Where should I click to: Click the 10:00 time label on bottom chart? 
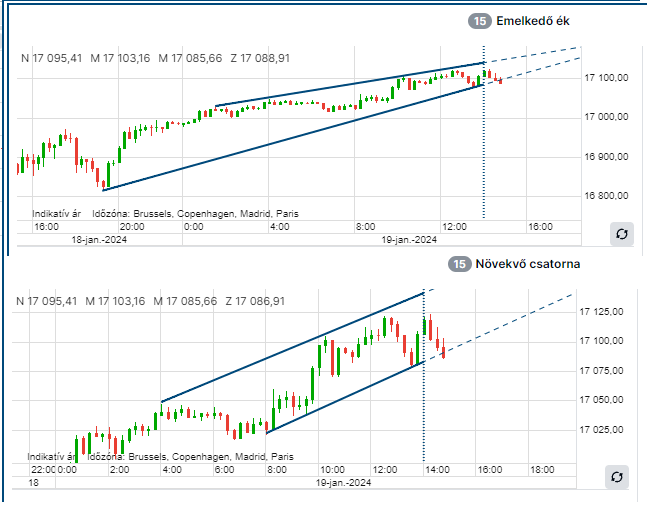pyautogui.click(x=332, y=470)
